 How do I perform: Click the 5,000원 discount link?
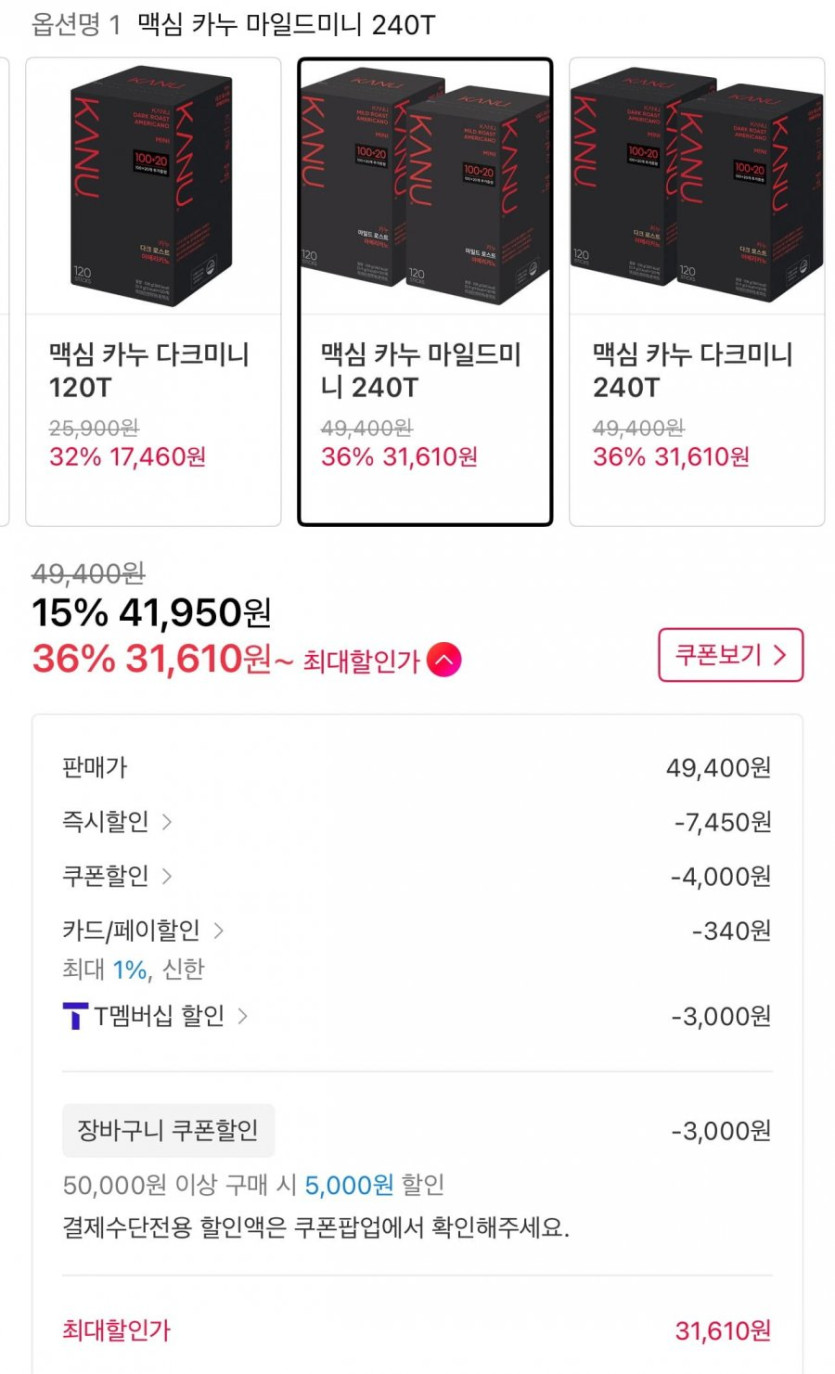click(349, 1185)
